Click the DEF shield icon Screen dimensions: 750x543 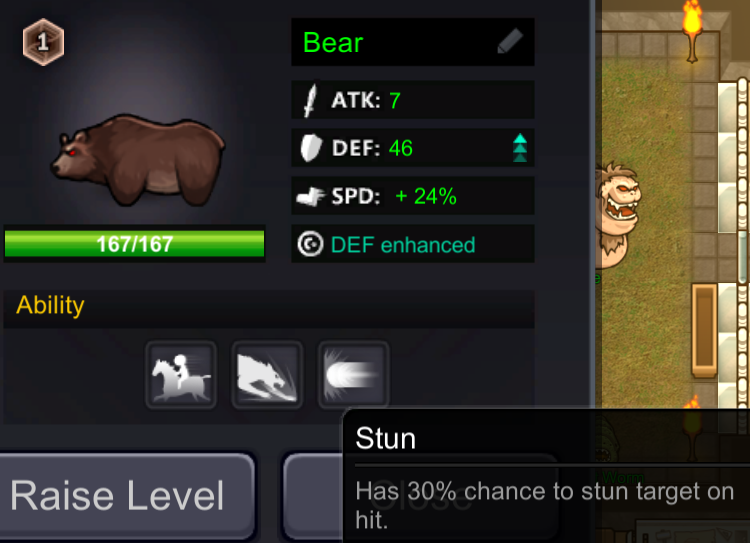point(311,148)
